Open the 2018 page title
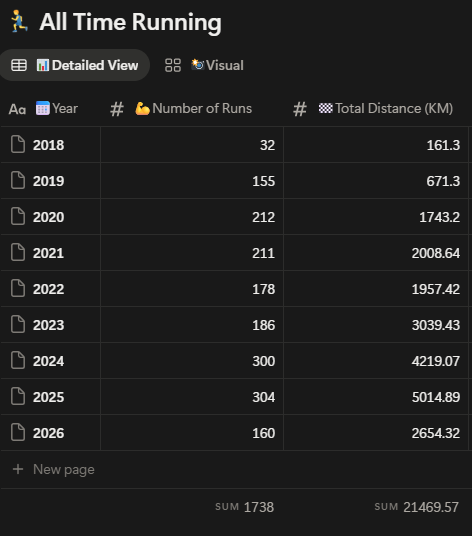This screenshot has height=536, width=472. [49, 145]
